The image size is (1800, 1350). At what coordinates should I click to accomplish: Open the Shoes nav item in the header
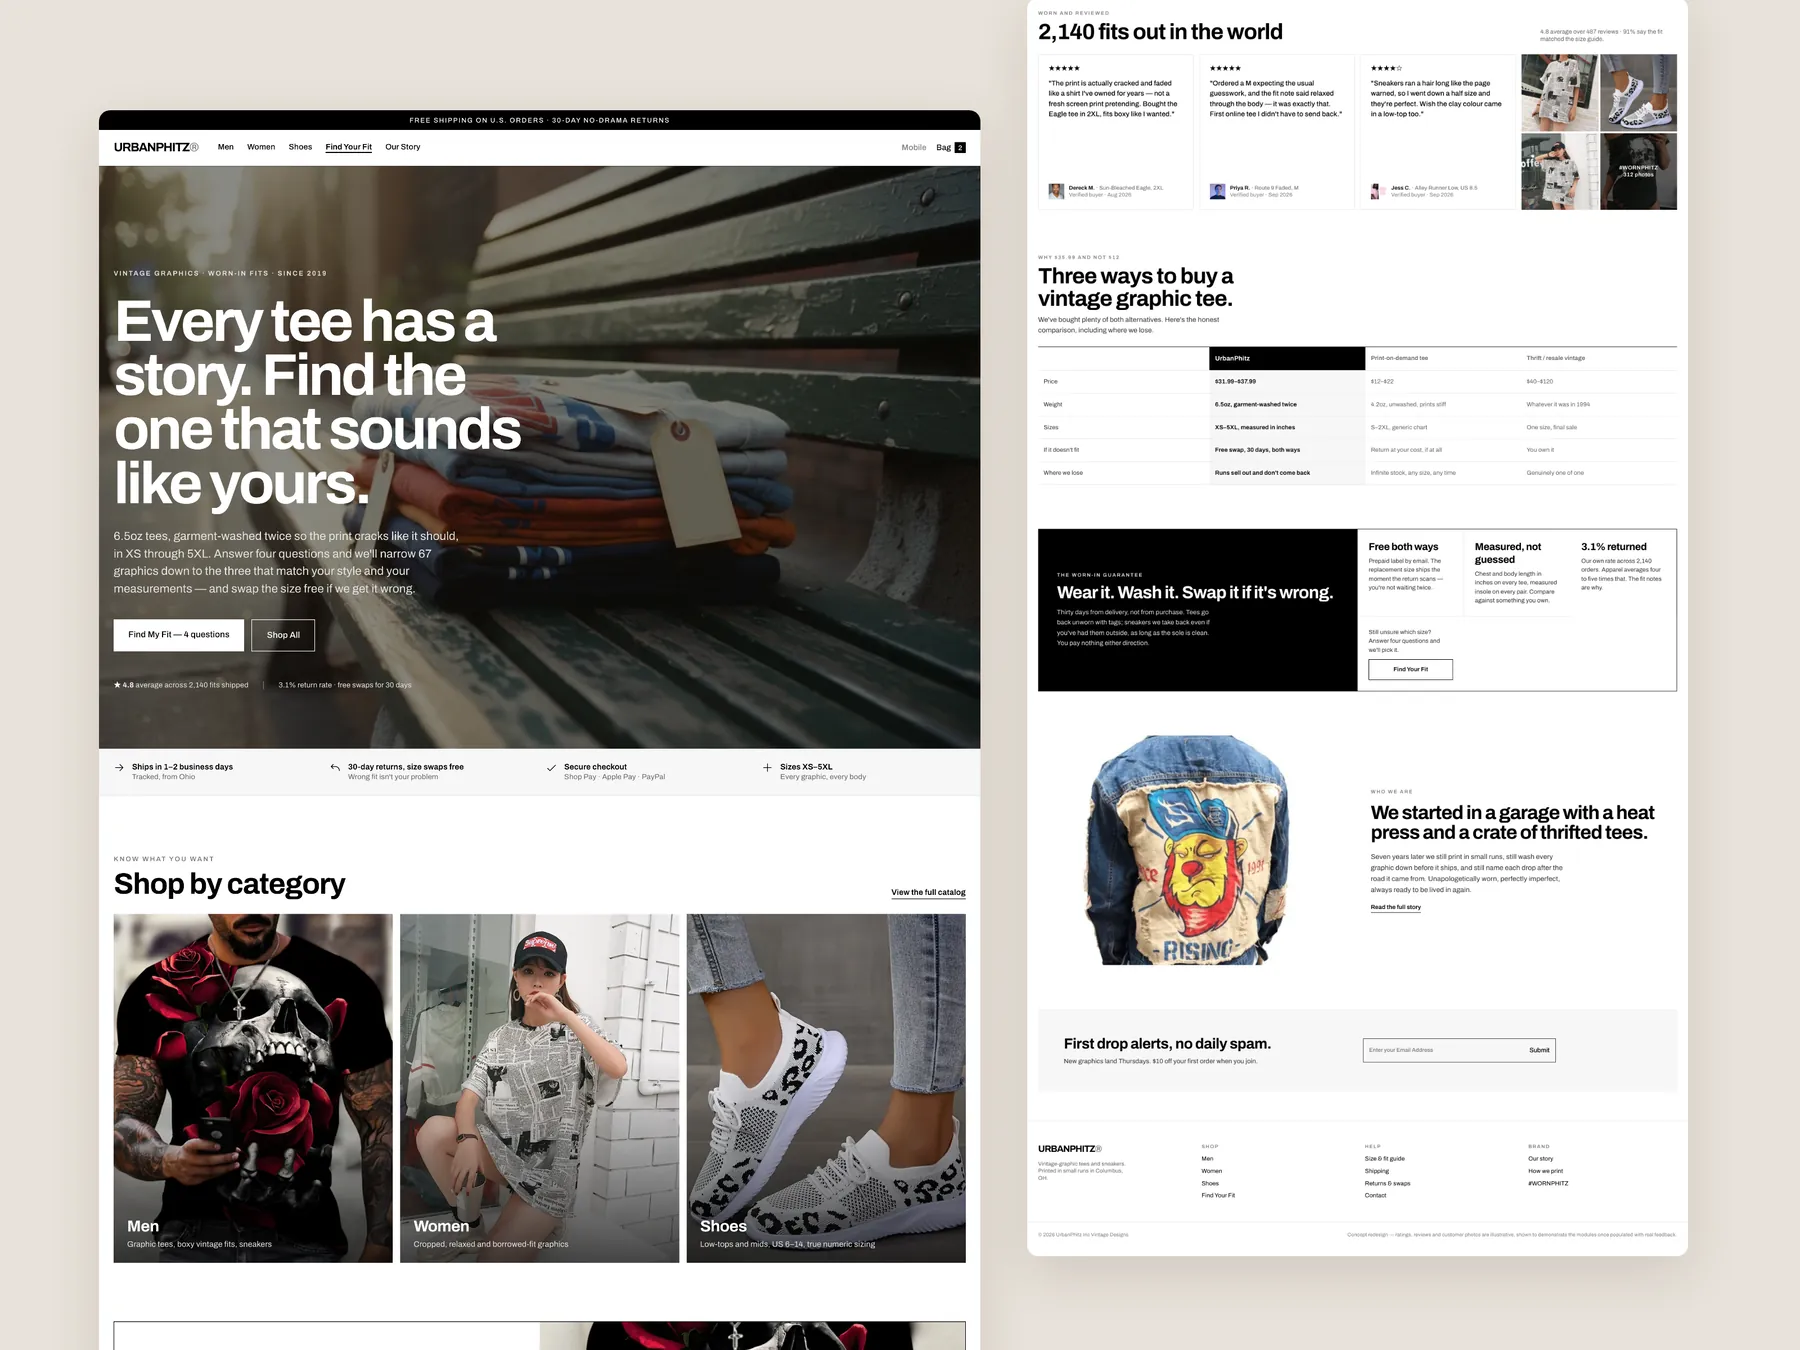click(x=300, y=147)
